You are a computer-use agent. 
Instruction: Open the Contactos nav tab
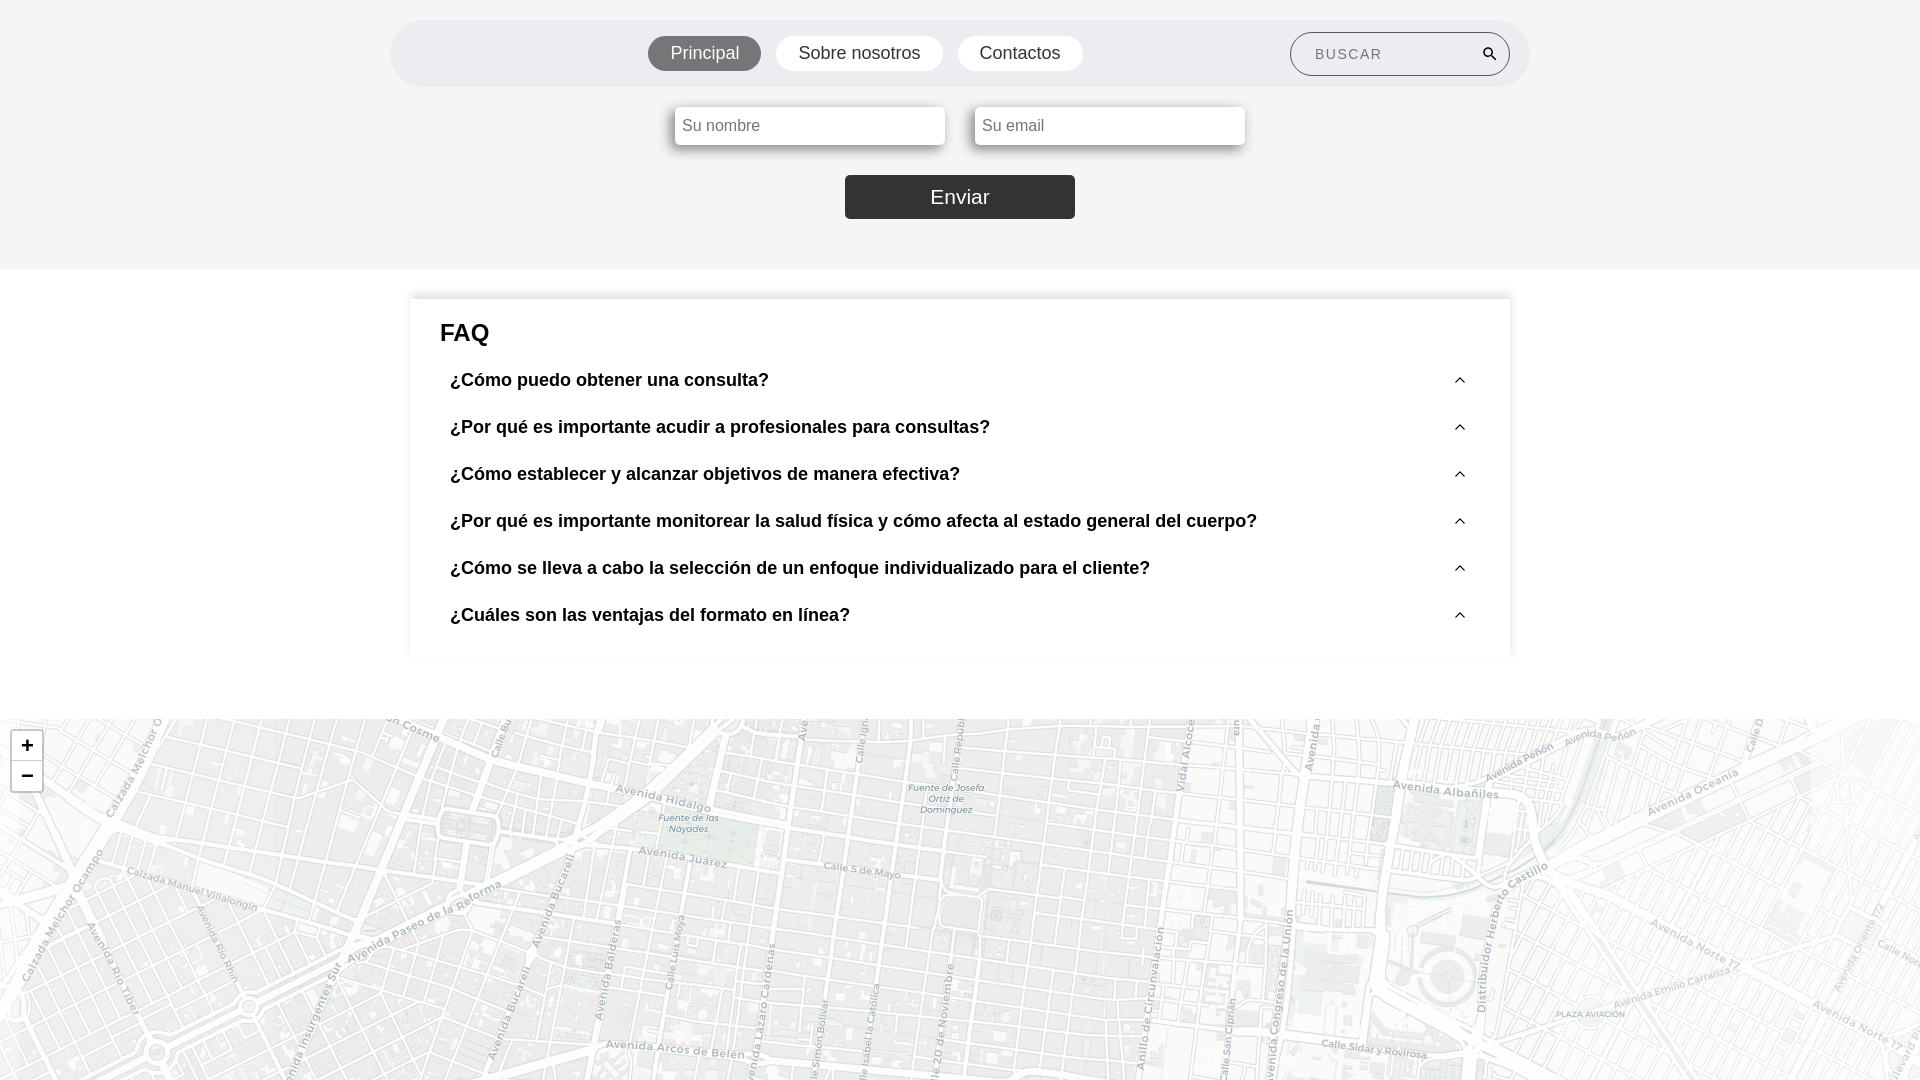[x=1020, y=53]
